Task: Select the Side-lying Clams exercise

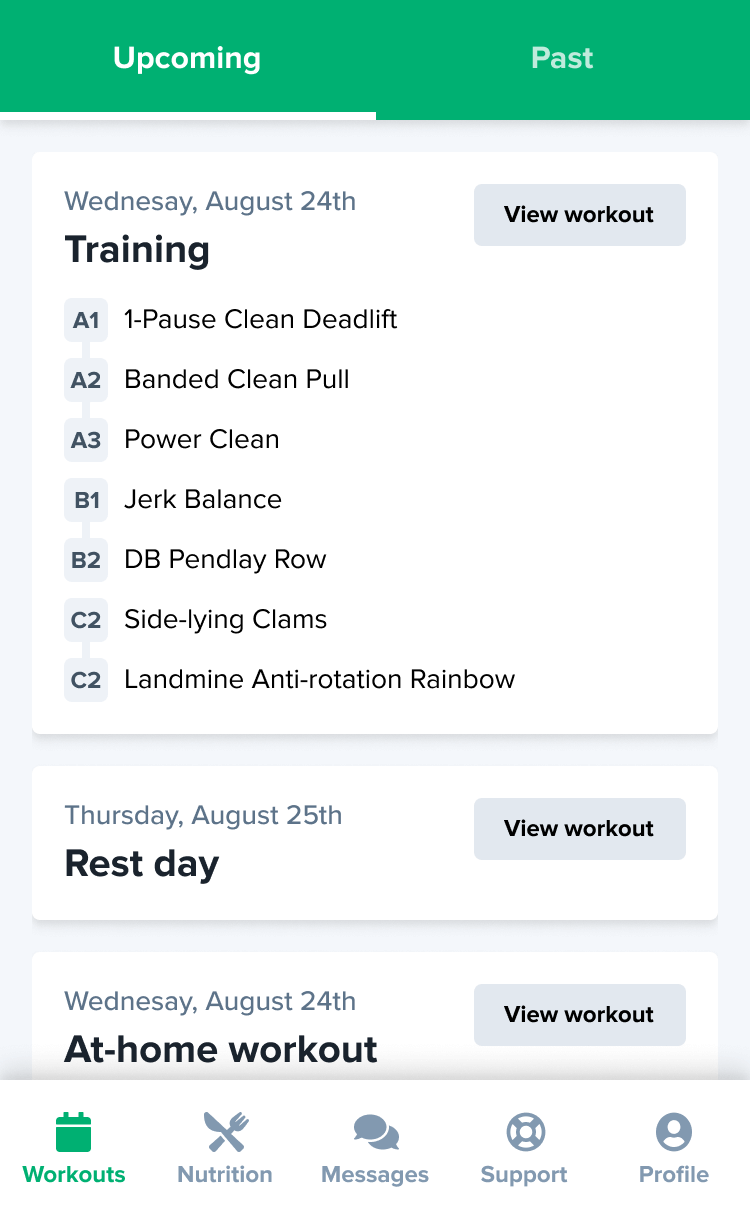Action: [x=225, y=620]
